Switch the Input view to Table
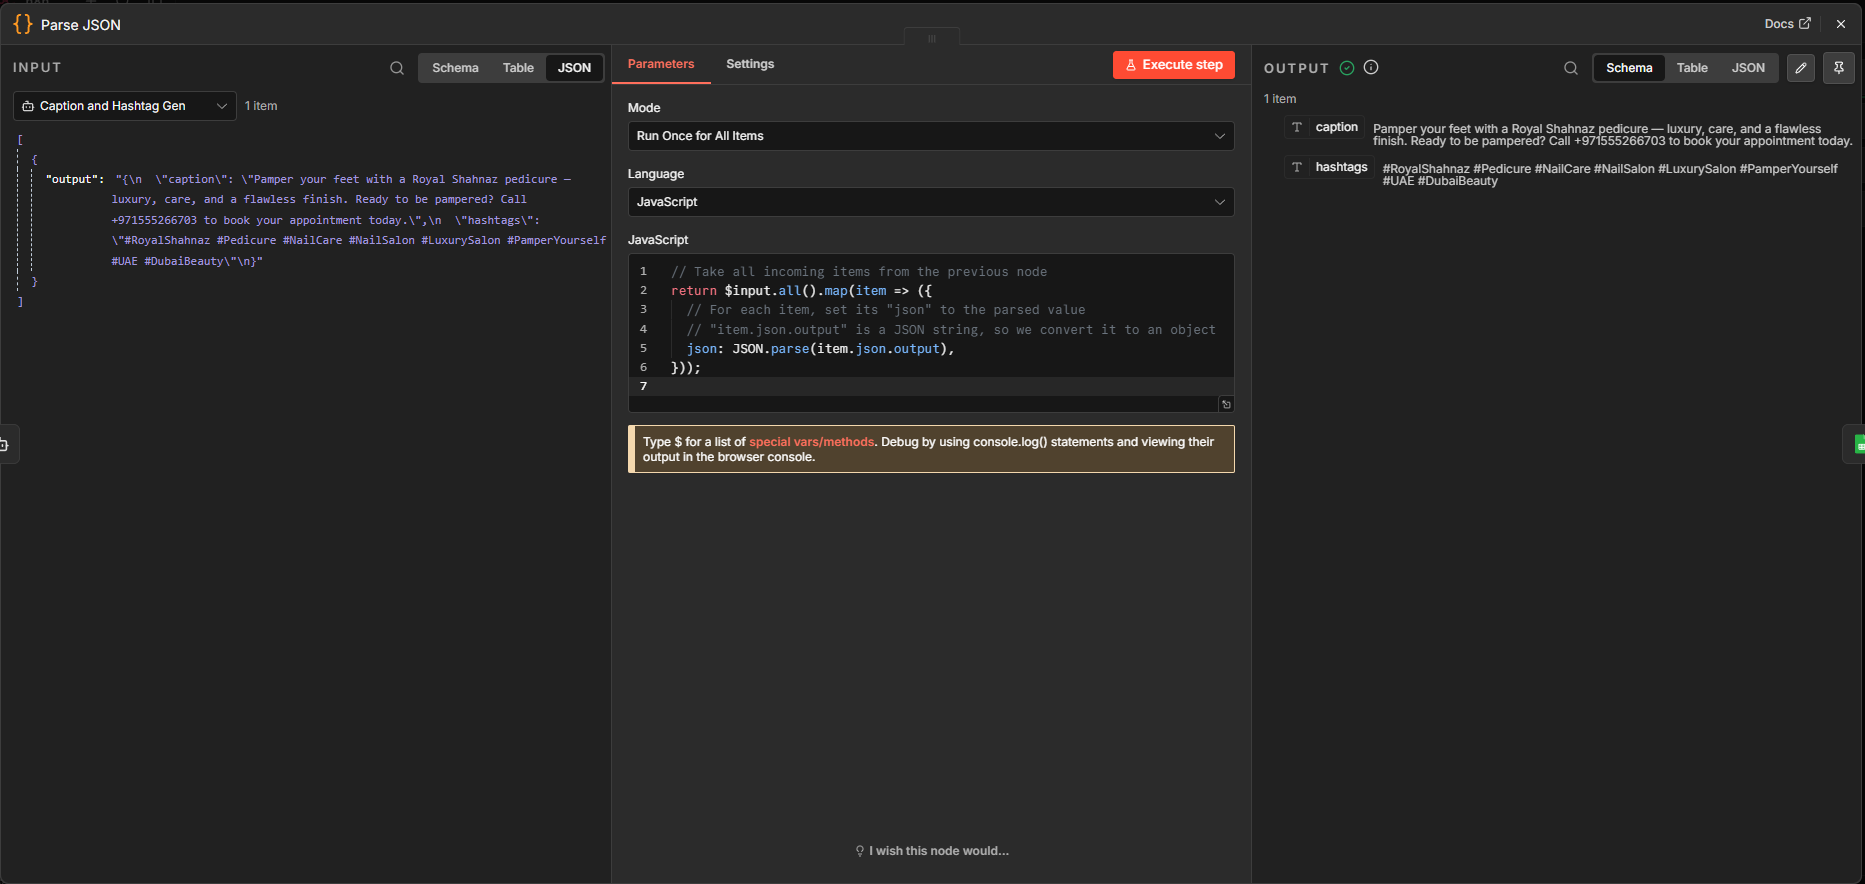Viewport: 1865px width, 884px height. click(x=518, y=68)
